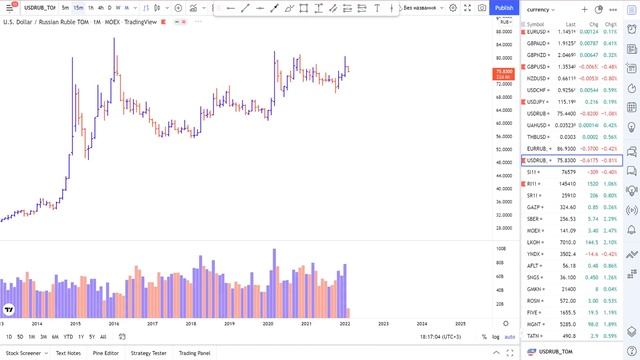Image resolution: width=640 pixels, height=360 pixels.
Task: Select the brush drawing tool
Action: 289,8
